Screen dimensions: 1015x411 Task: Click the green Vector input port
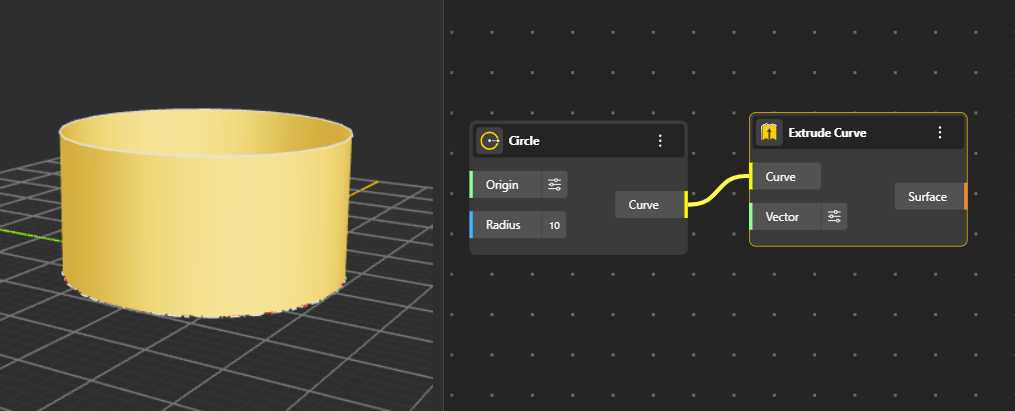(751, 216)
